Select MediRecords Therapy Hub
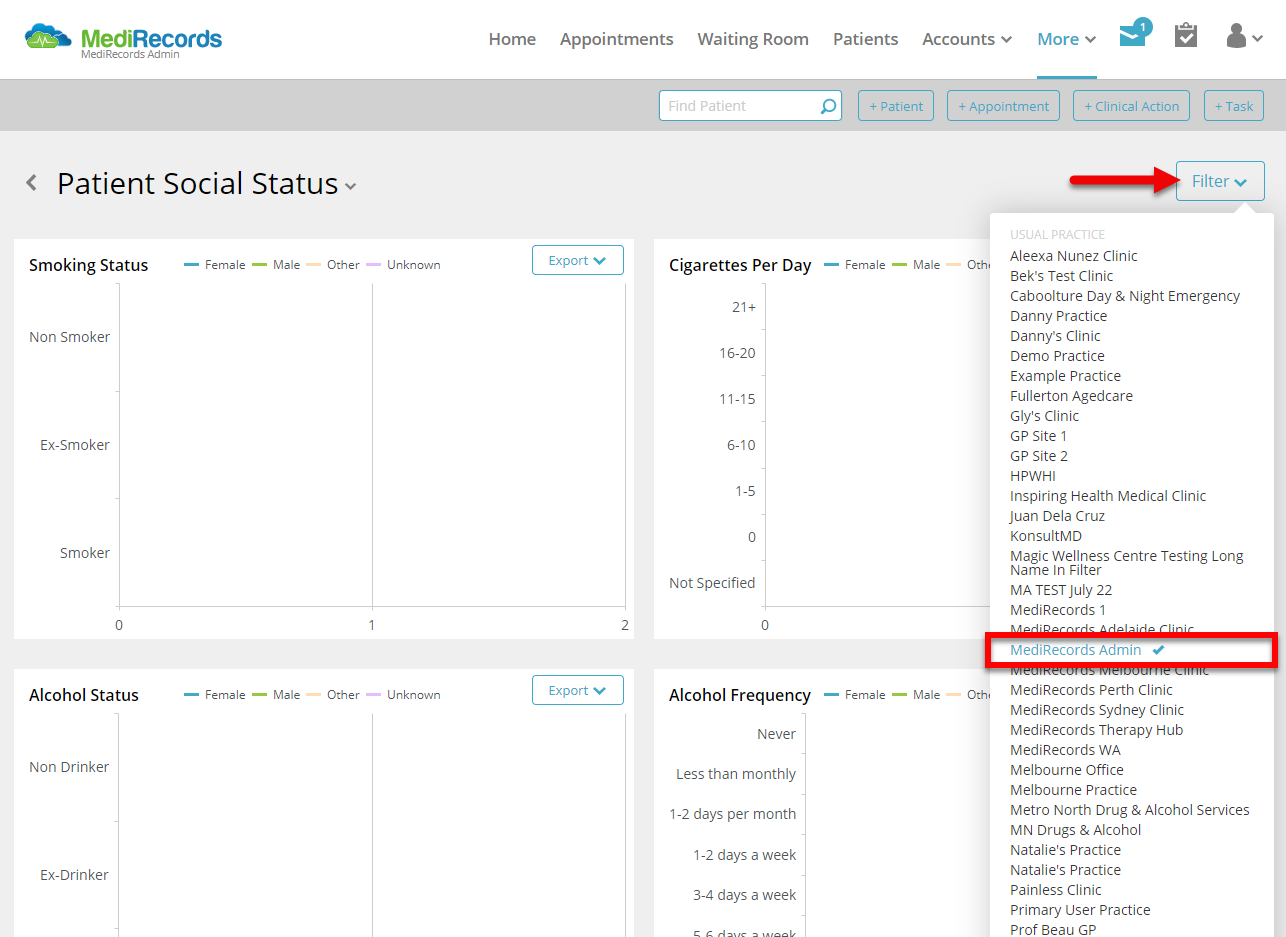The height and width of the screenshot is (937, 1286). pos(1096,730)
